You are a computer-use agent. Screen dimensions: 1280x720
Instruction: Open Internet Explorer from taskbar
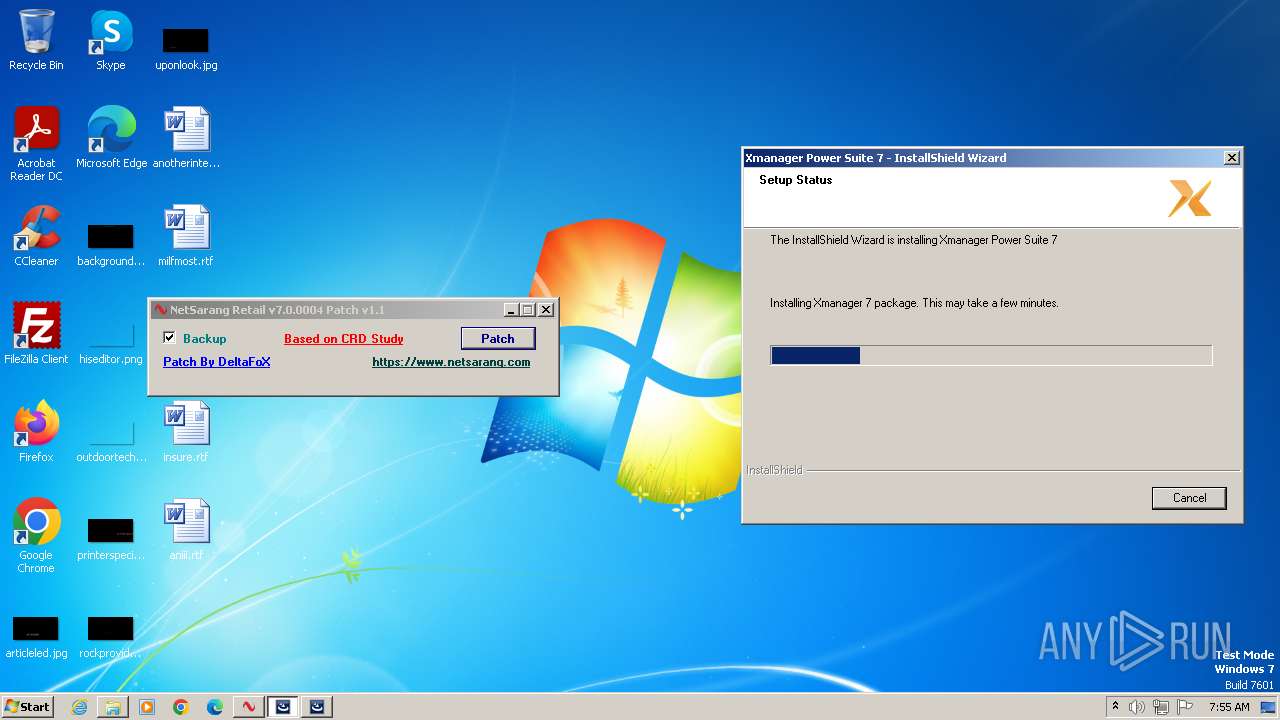coord(79,707)
